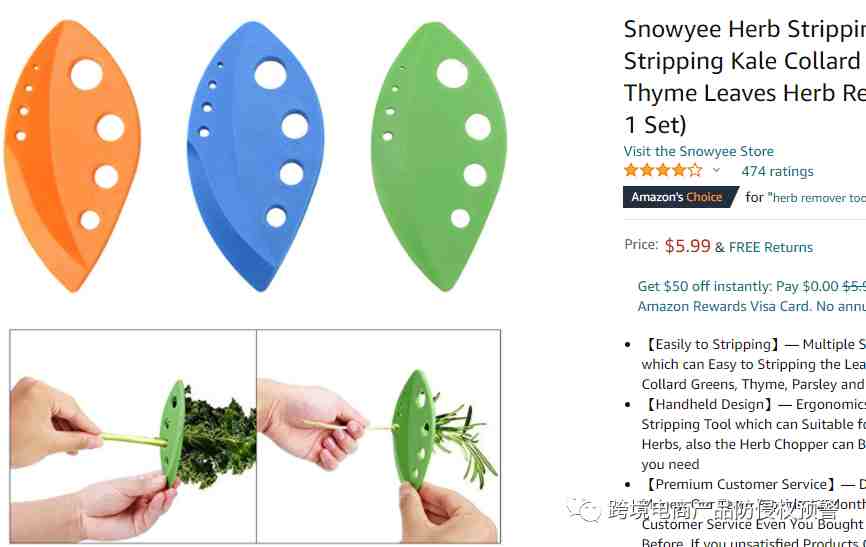
Task: Click the herb remover tool keyword link
Action: pos(817,198)
